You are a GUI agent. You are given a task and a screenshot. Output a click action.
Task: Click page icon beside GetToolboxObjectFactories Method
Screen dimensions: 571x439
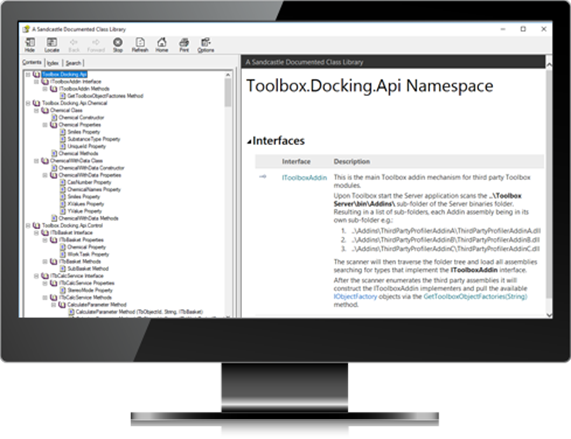tap(63, 96)
